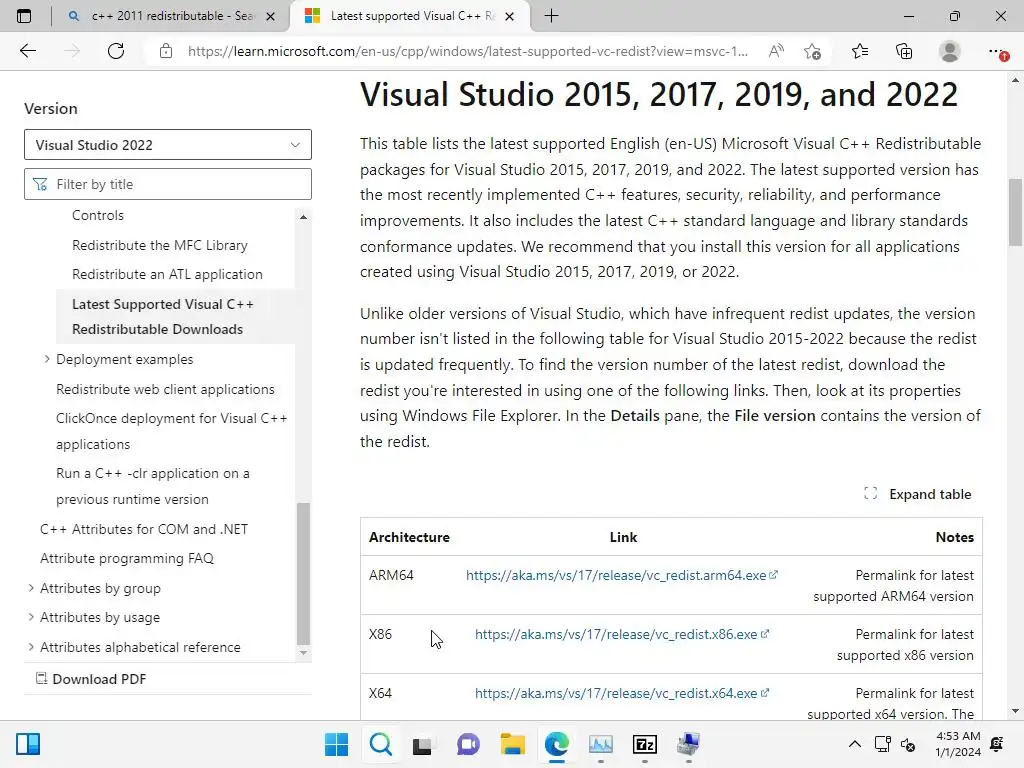Select 'Latest supported Visual C++' tab

[410, 16]
